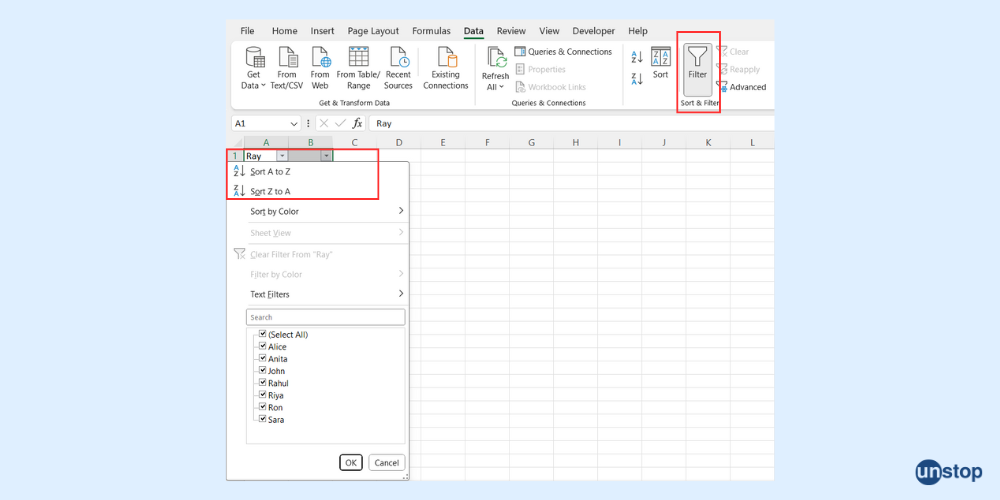Click the filter menu corner grip
This screenshot has height=500, width=1000.
tap(405, 476)
